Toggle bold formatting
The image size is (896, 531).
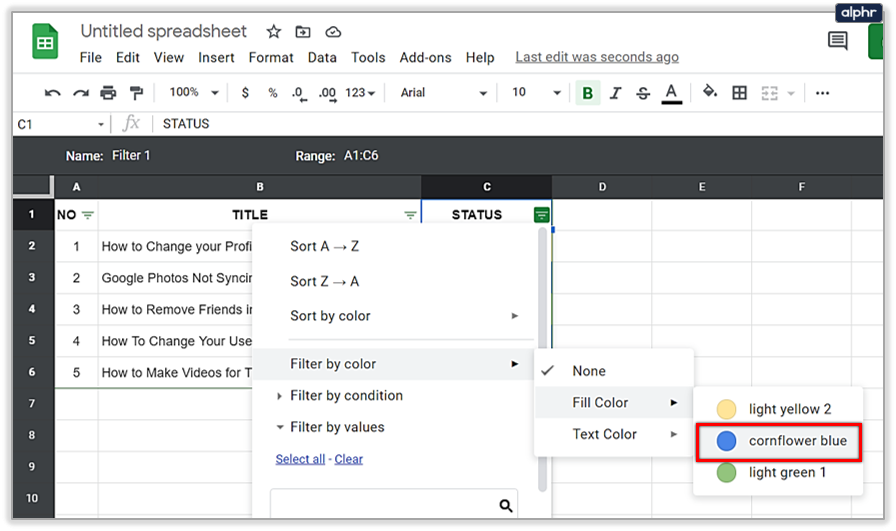(587, 93)
